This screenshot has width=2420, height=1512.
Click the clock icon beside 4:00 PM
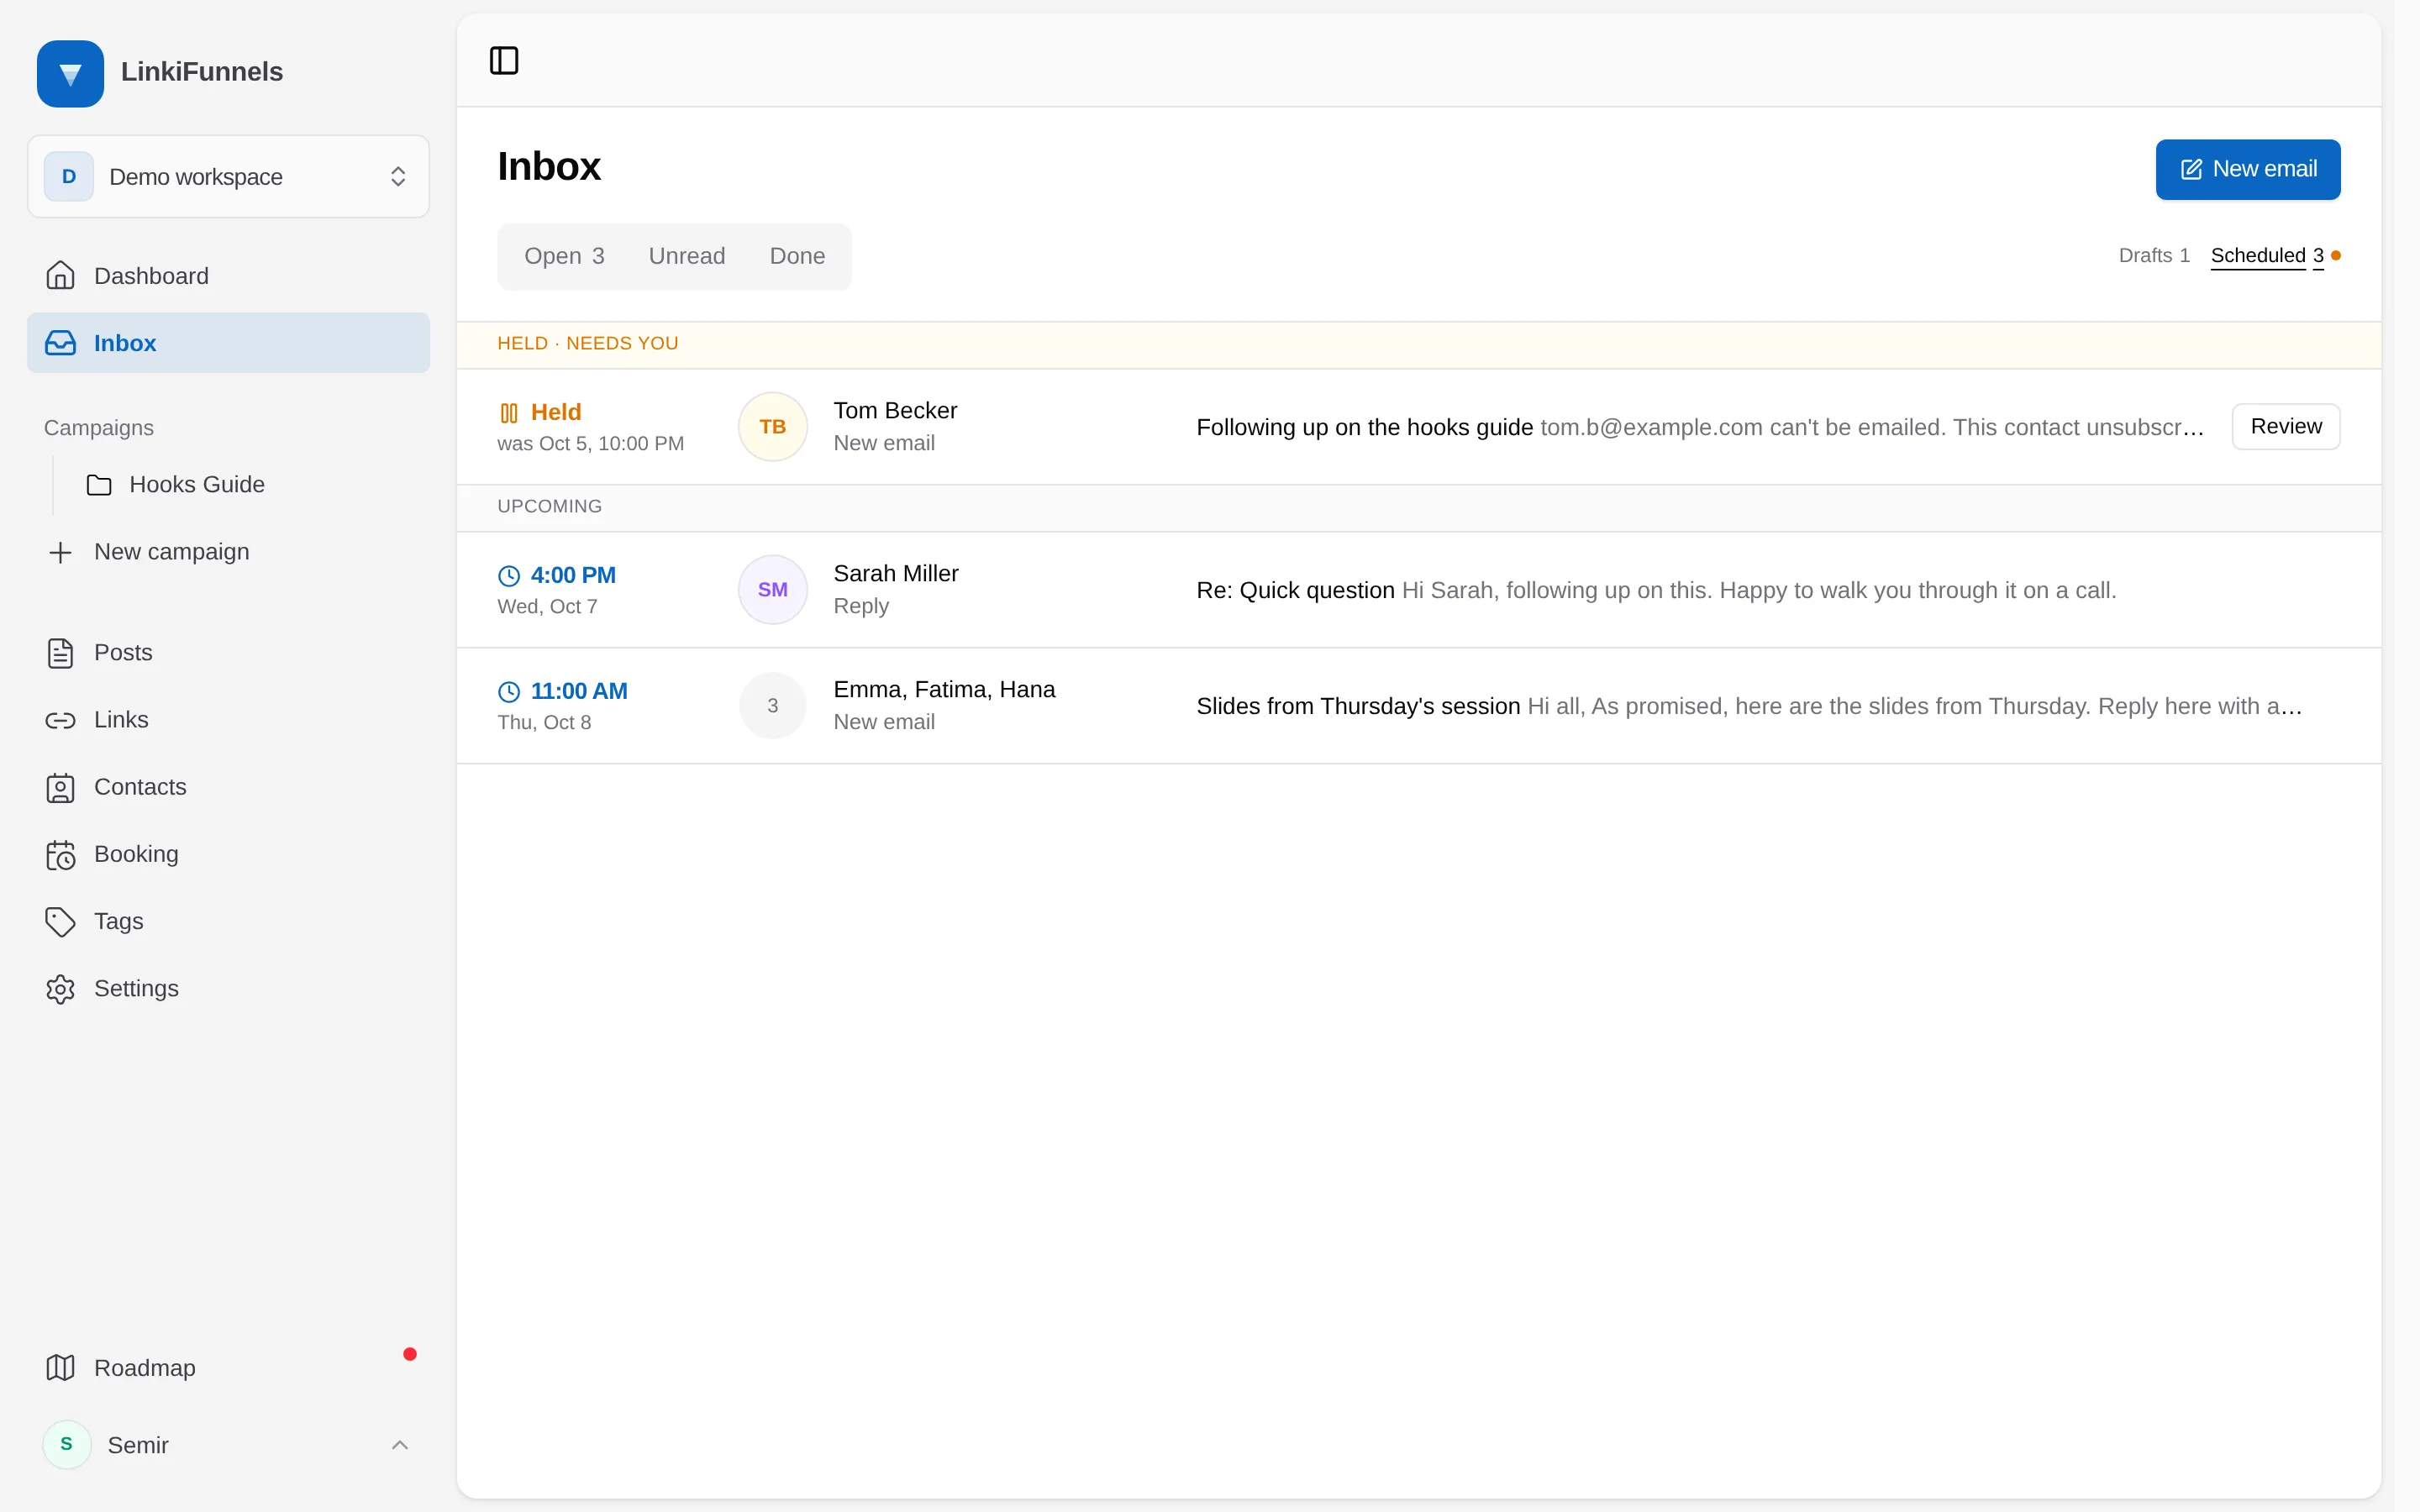coord(509,576)
